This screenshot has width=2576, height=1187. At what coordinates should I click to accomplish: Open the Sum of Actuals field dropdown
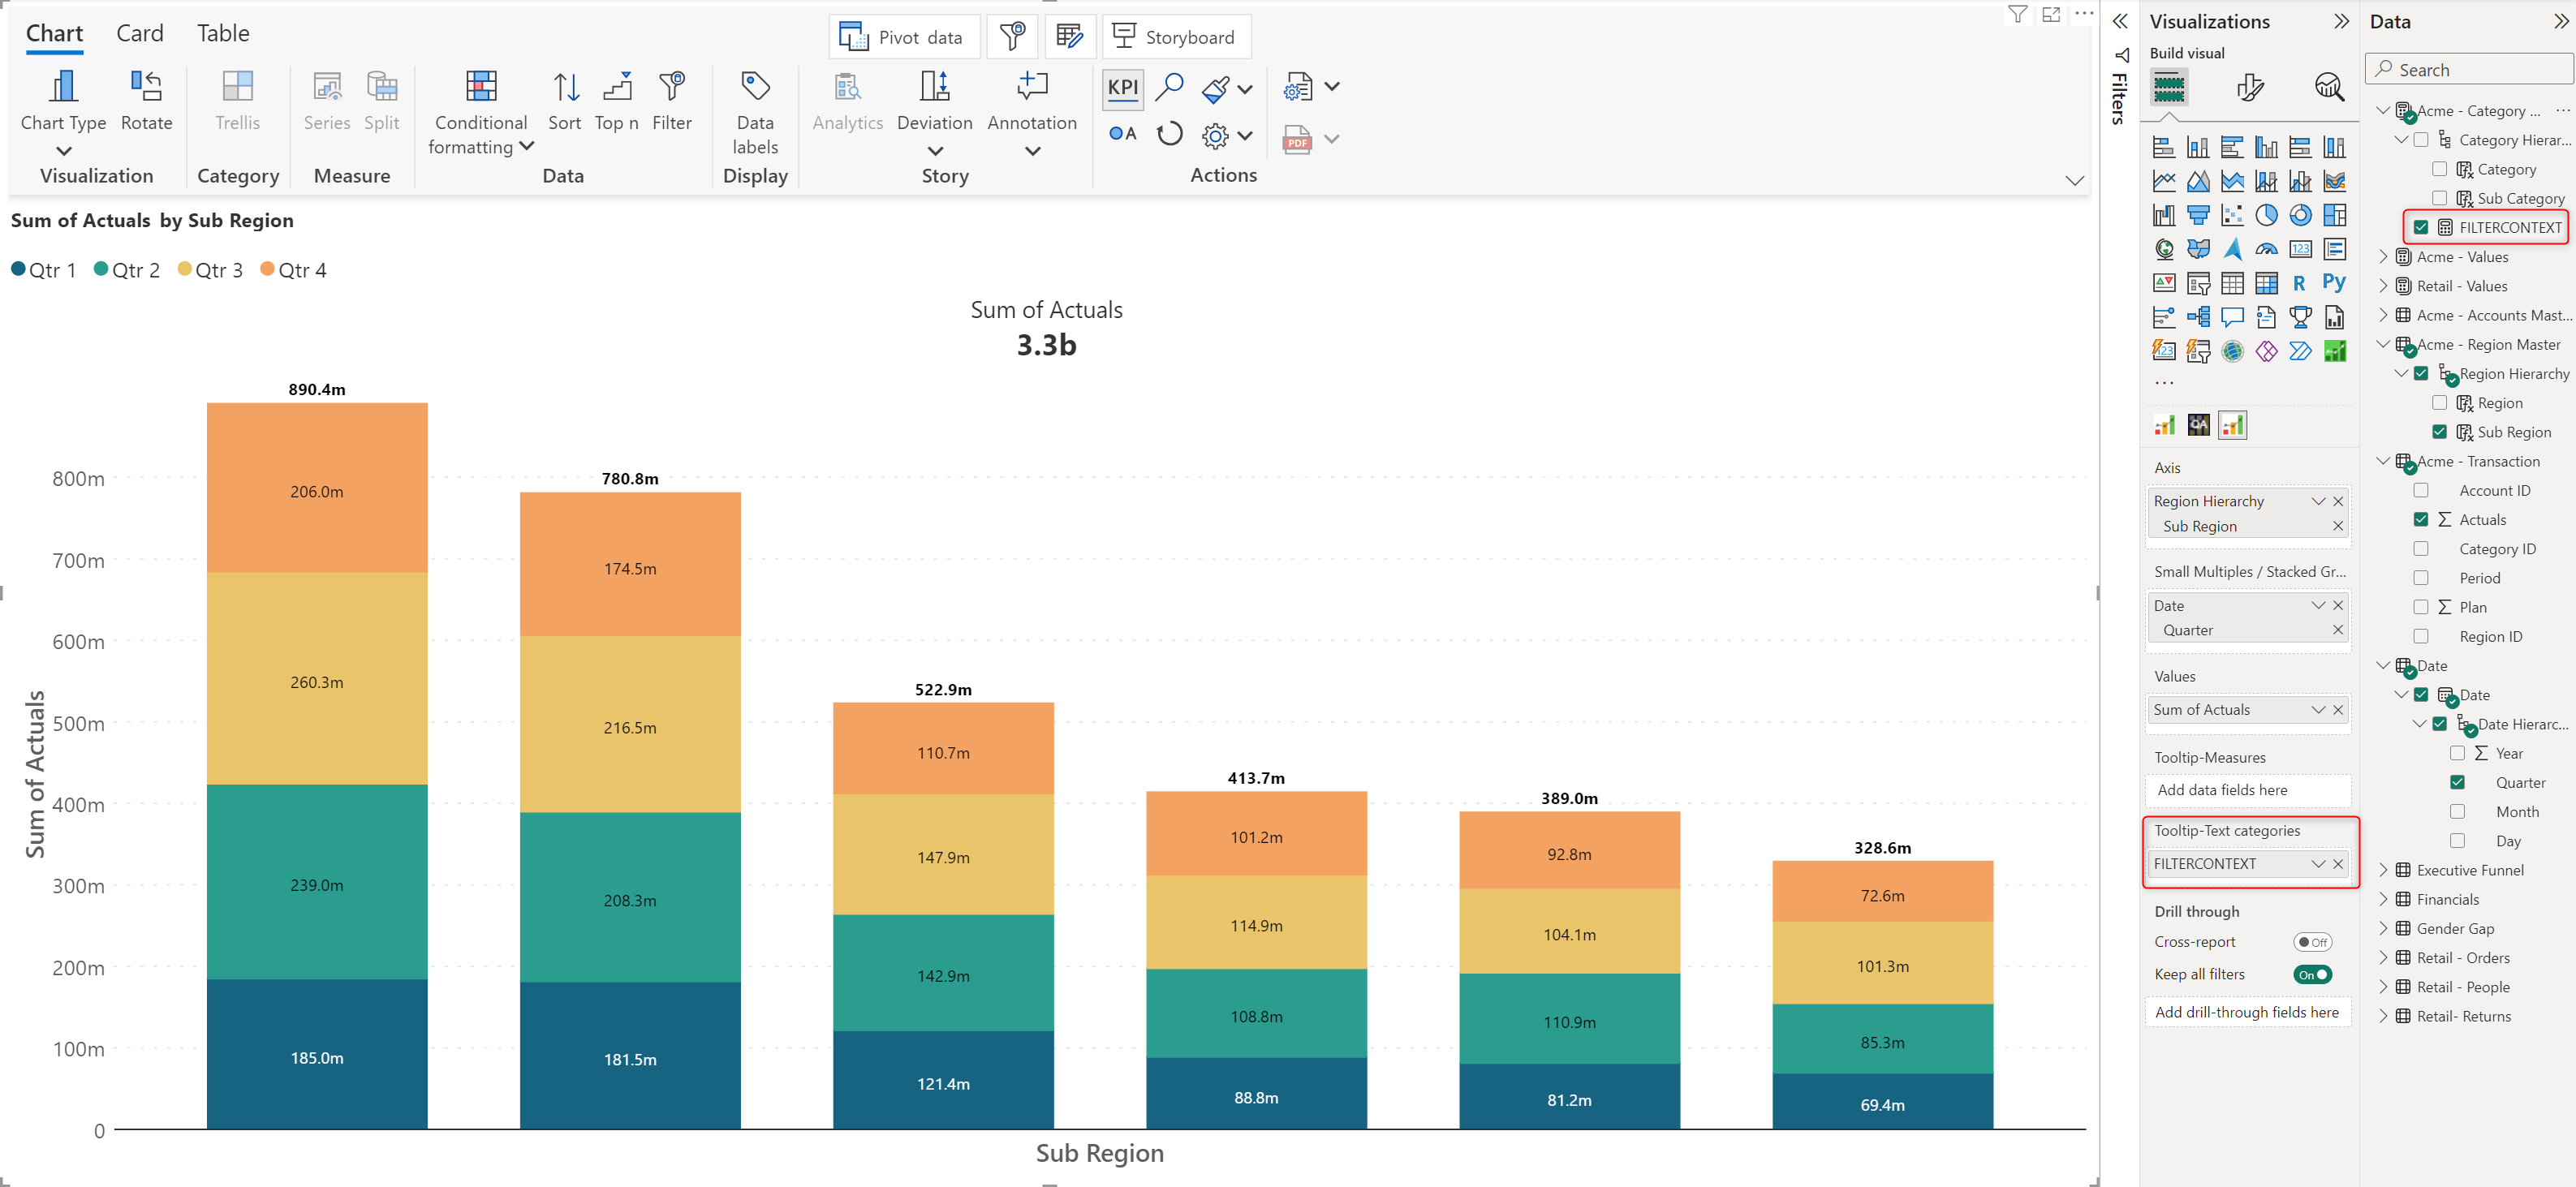(x=2318, y=710)
